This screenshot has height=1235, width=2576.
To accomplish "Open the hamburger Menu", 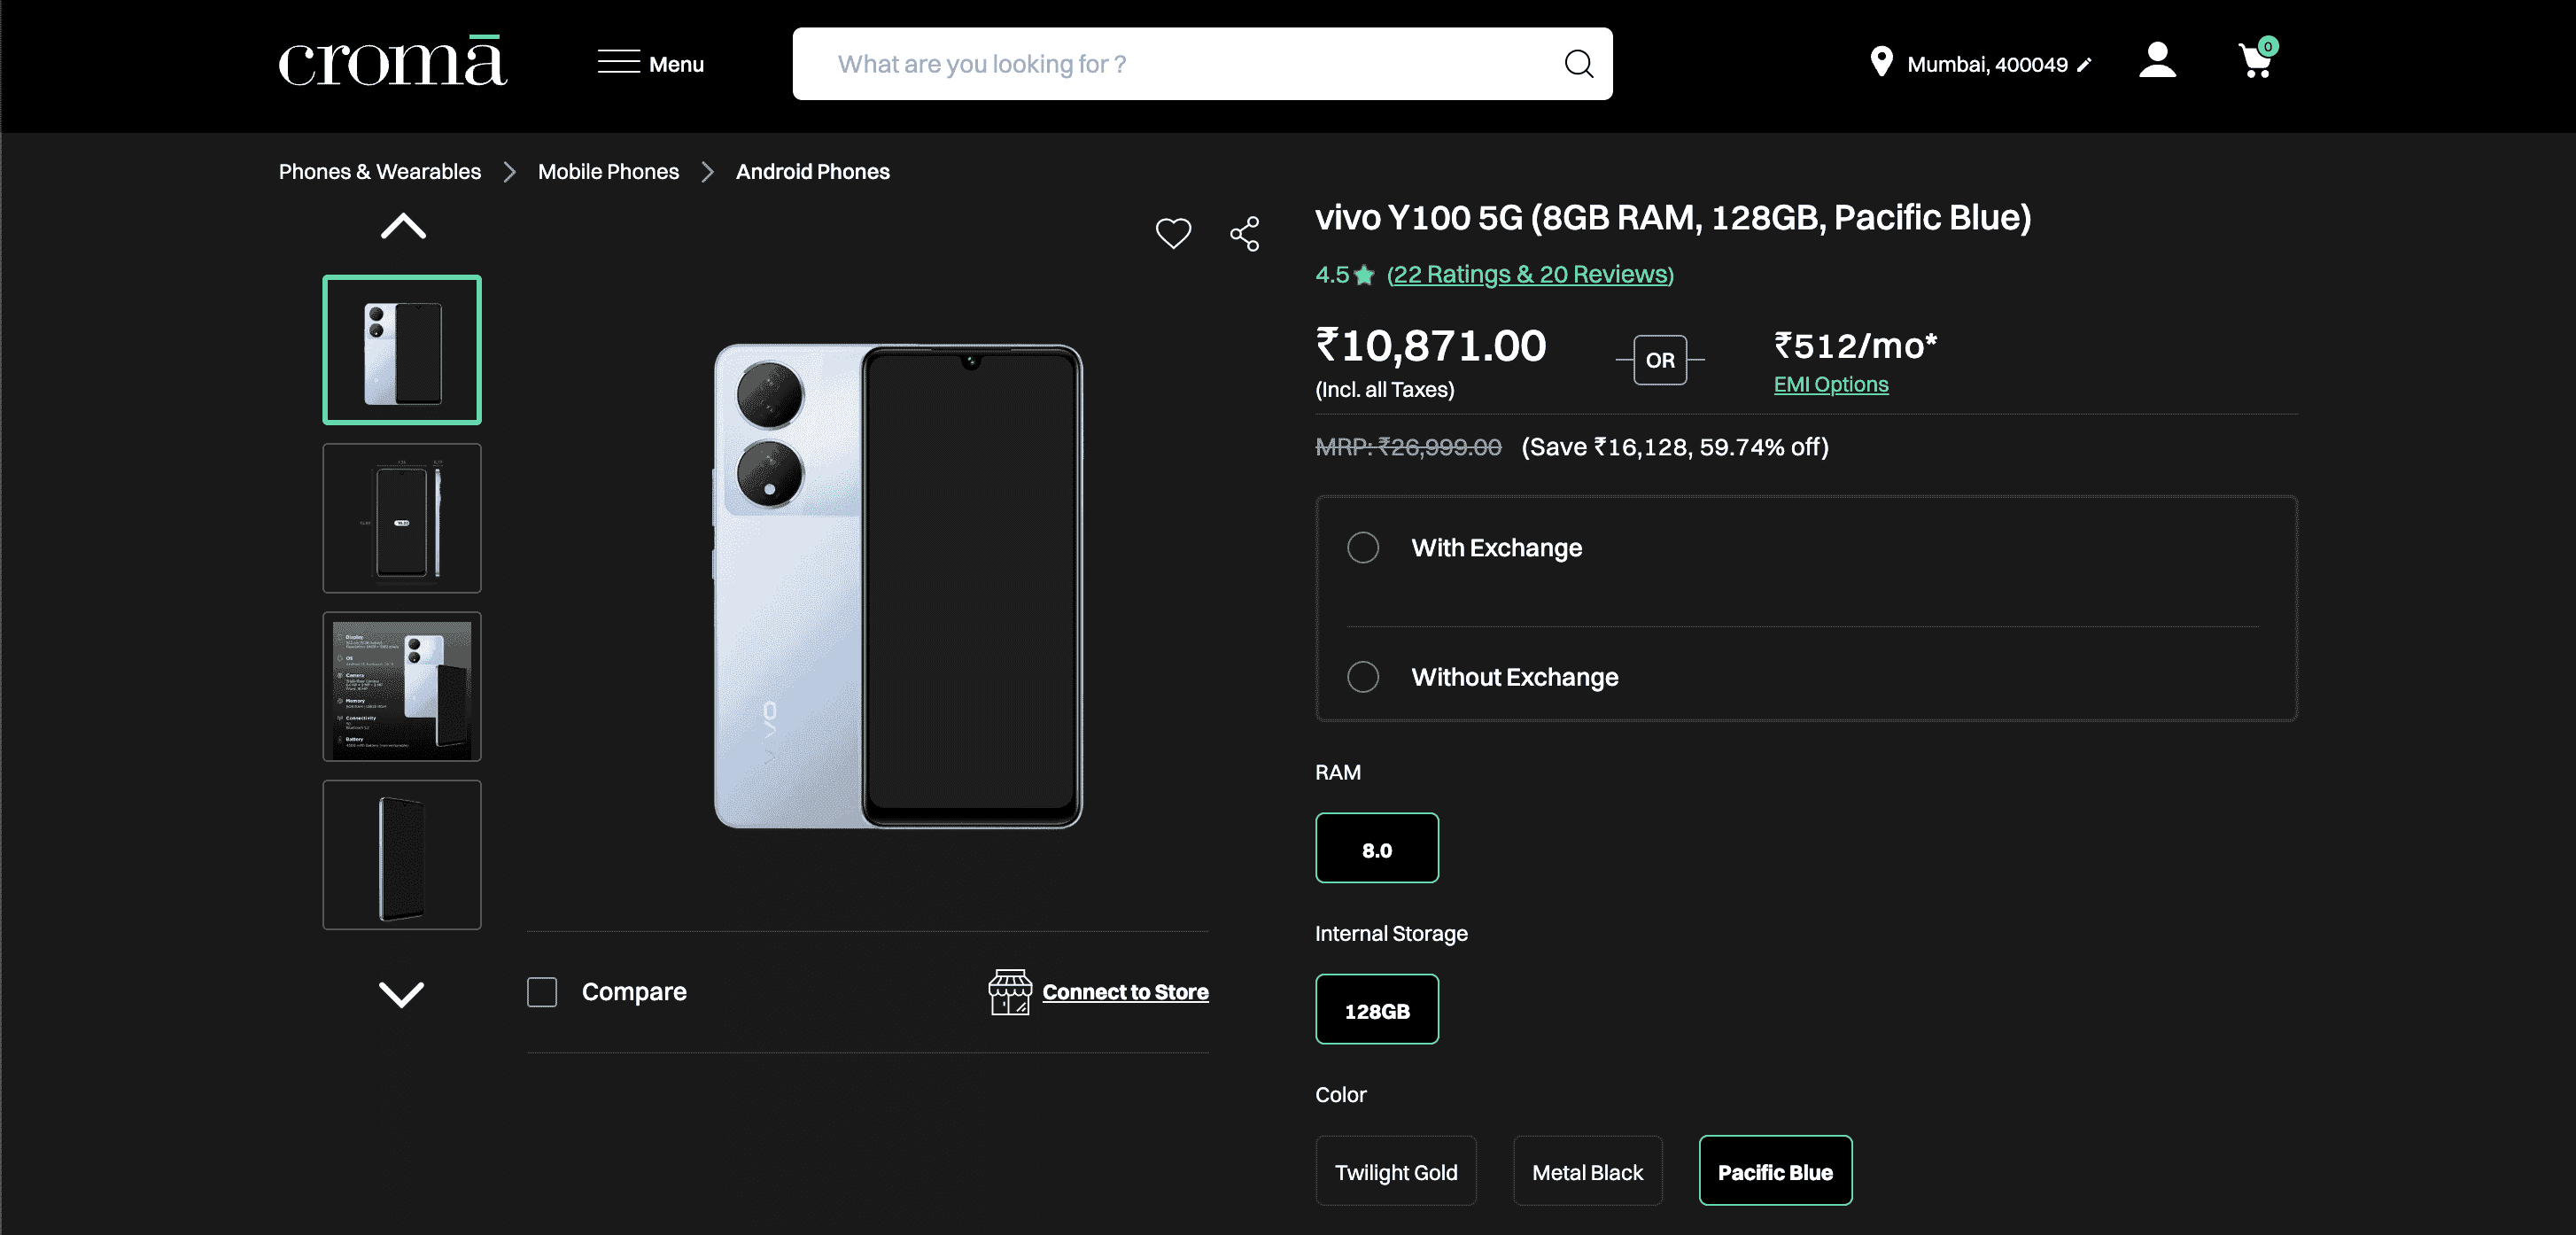I will pyautogui.click(x=651, y=64).
